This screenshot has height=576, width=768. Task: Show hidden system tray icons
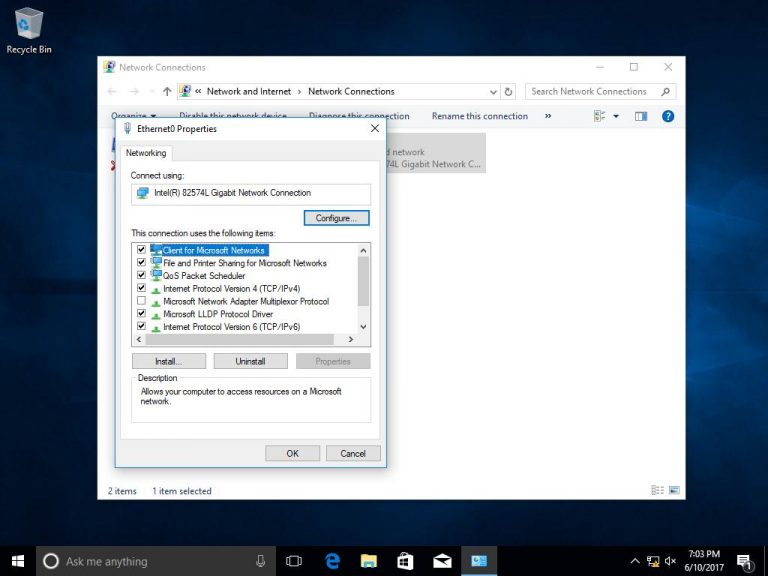click(635, 561)
